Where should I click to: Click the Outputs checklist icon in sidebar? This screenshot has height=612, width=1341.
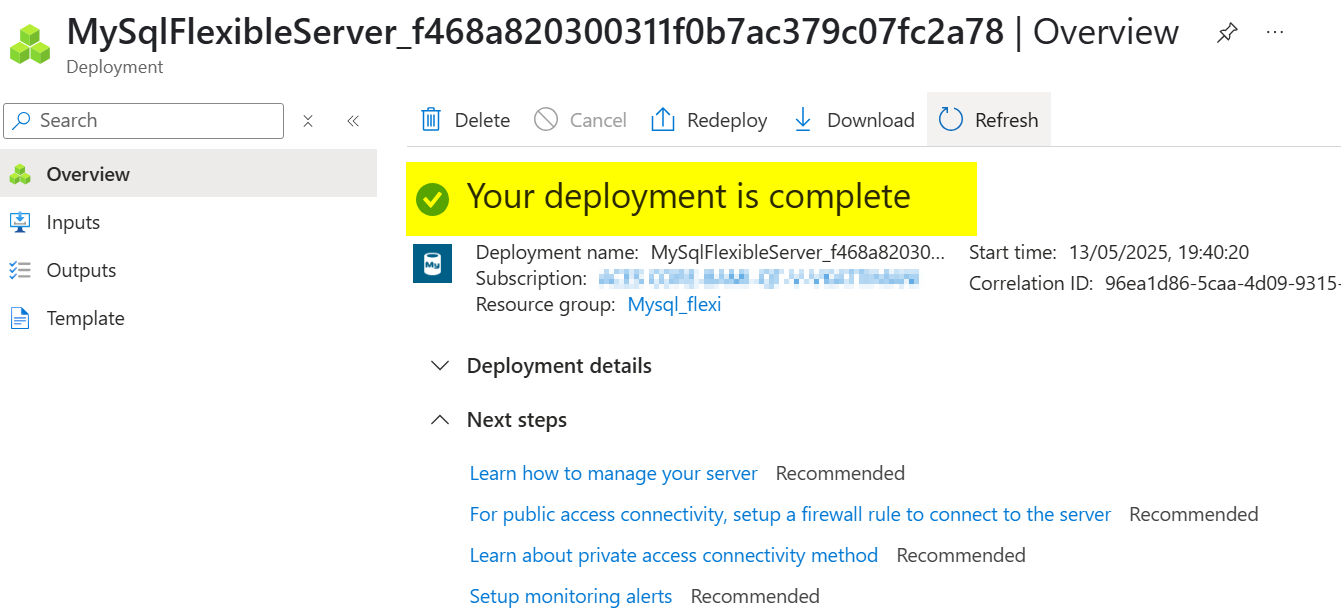[20, 270]
